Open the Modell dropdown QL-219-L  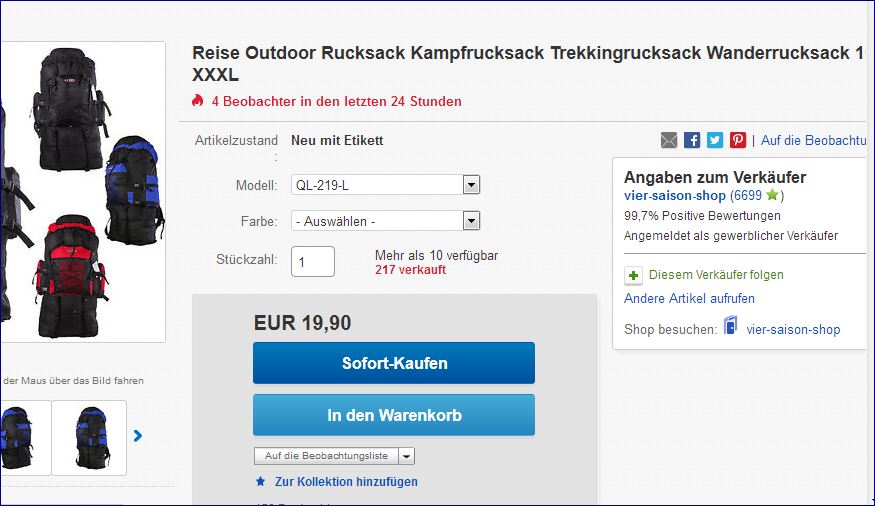pyautogui.click(x=386, y=185)
